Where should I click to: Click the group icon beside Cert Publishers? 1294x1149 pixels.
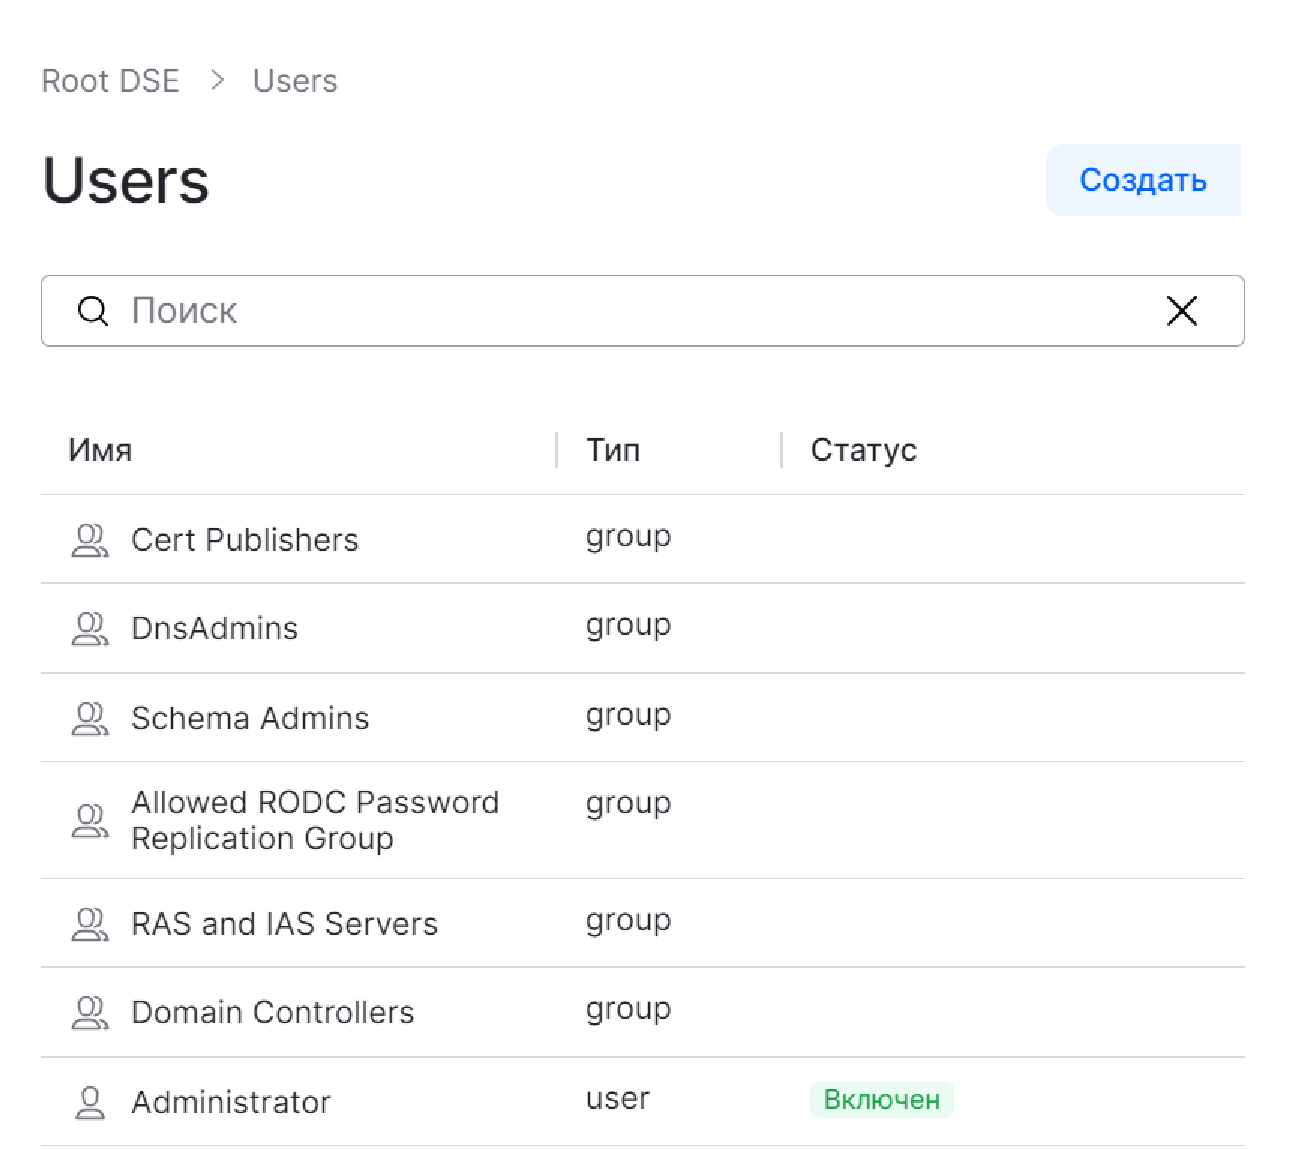click(90, 541)
